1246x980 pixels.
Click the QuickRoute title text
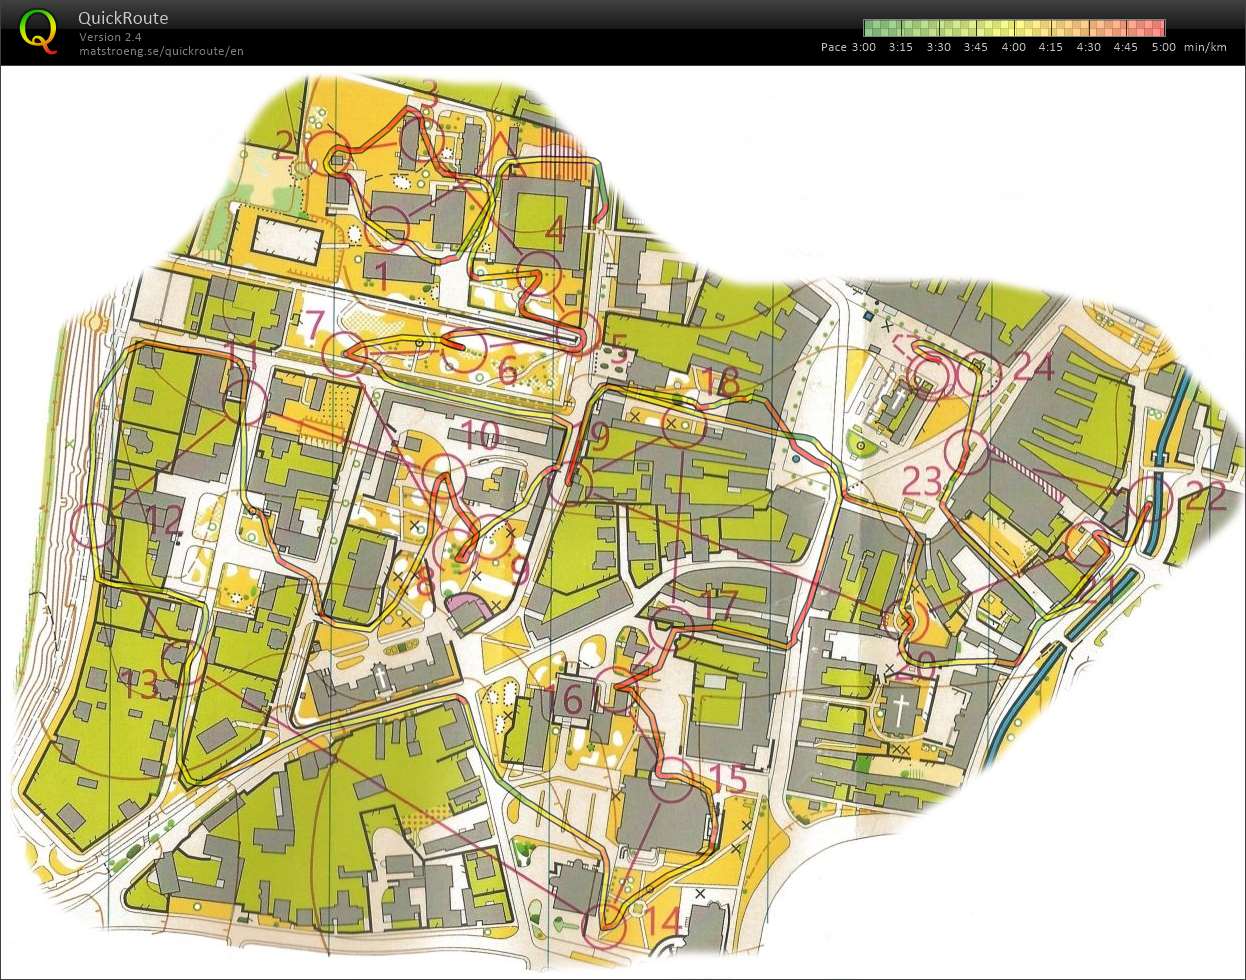tap(122, 18)
